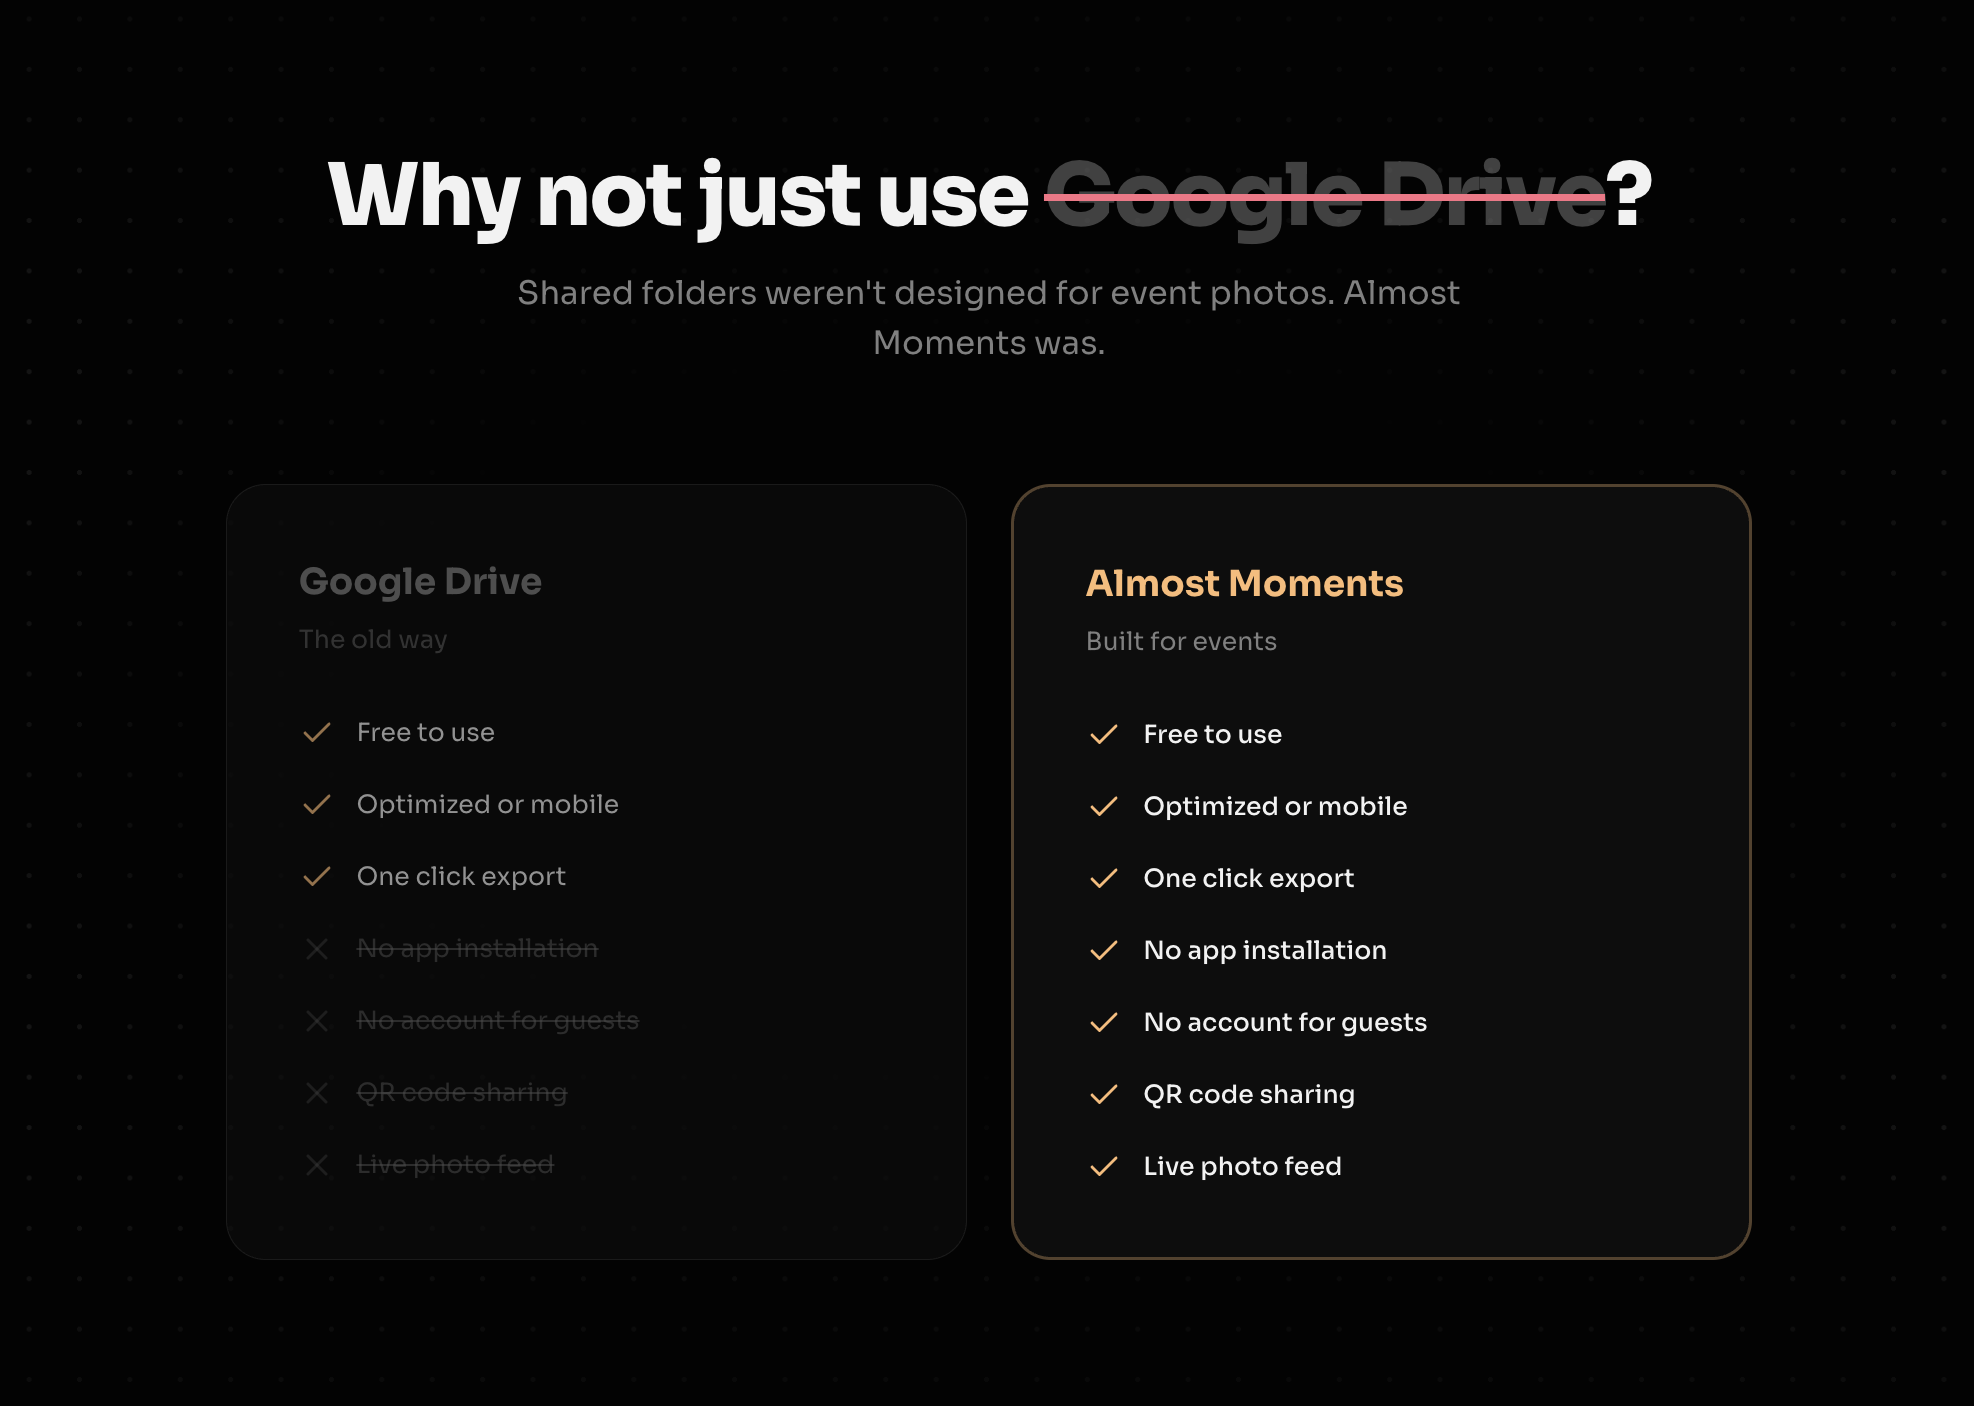Select the checkmark next to One click export under Google Drive

pyautogui.click(x=317, y=876)
